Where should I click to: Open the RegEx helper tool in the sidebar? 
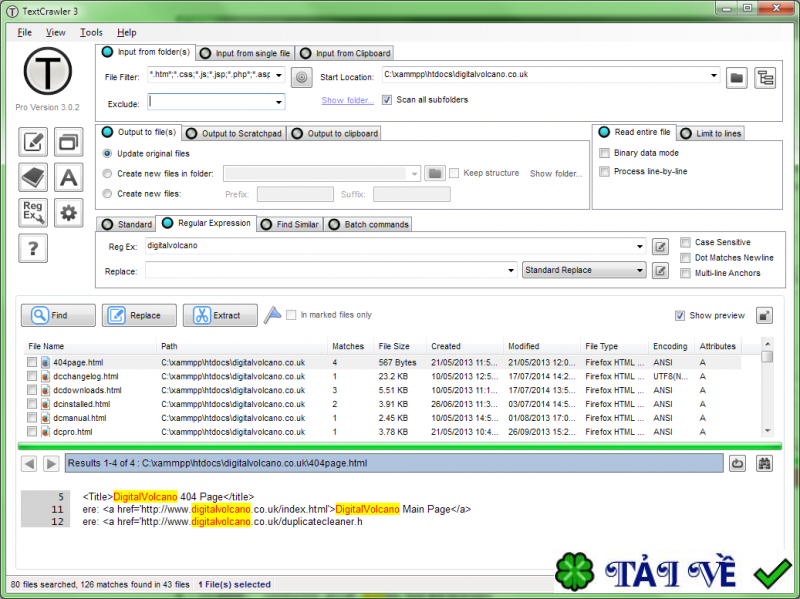tap(33, 210)
